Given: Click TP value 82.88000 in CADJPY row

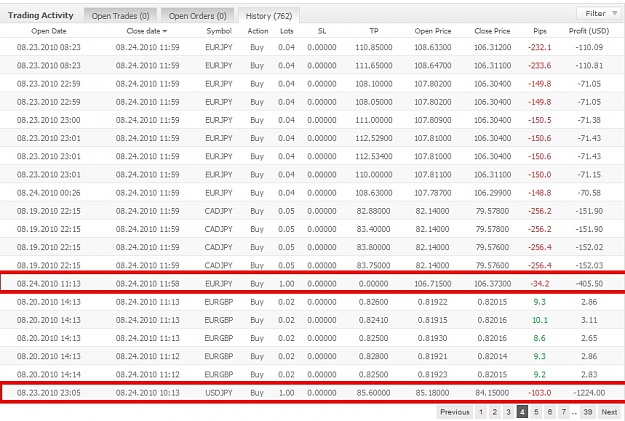Looking at the screenshot, I should coord(373,211).
